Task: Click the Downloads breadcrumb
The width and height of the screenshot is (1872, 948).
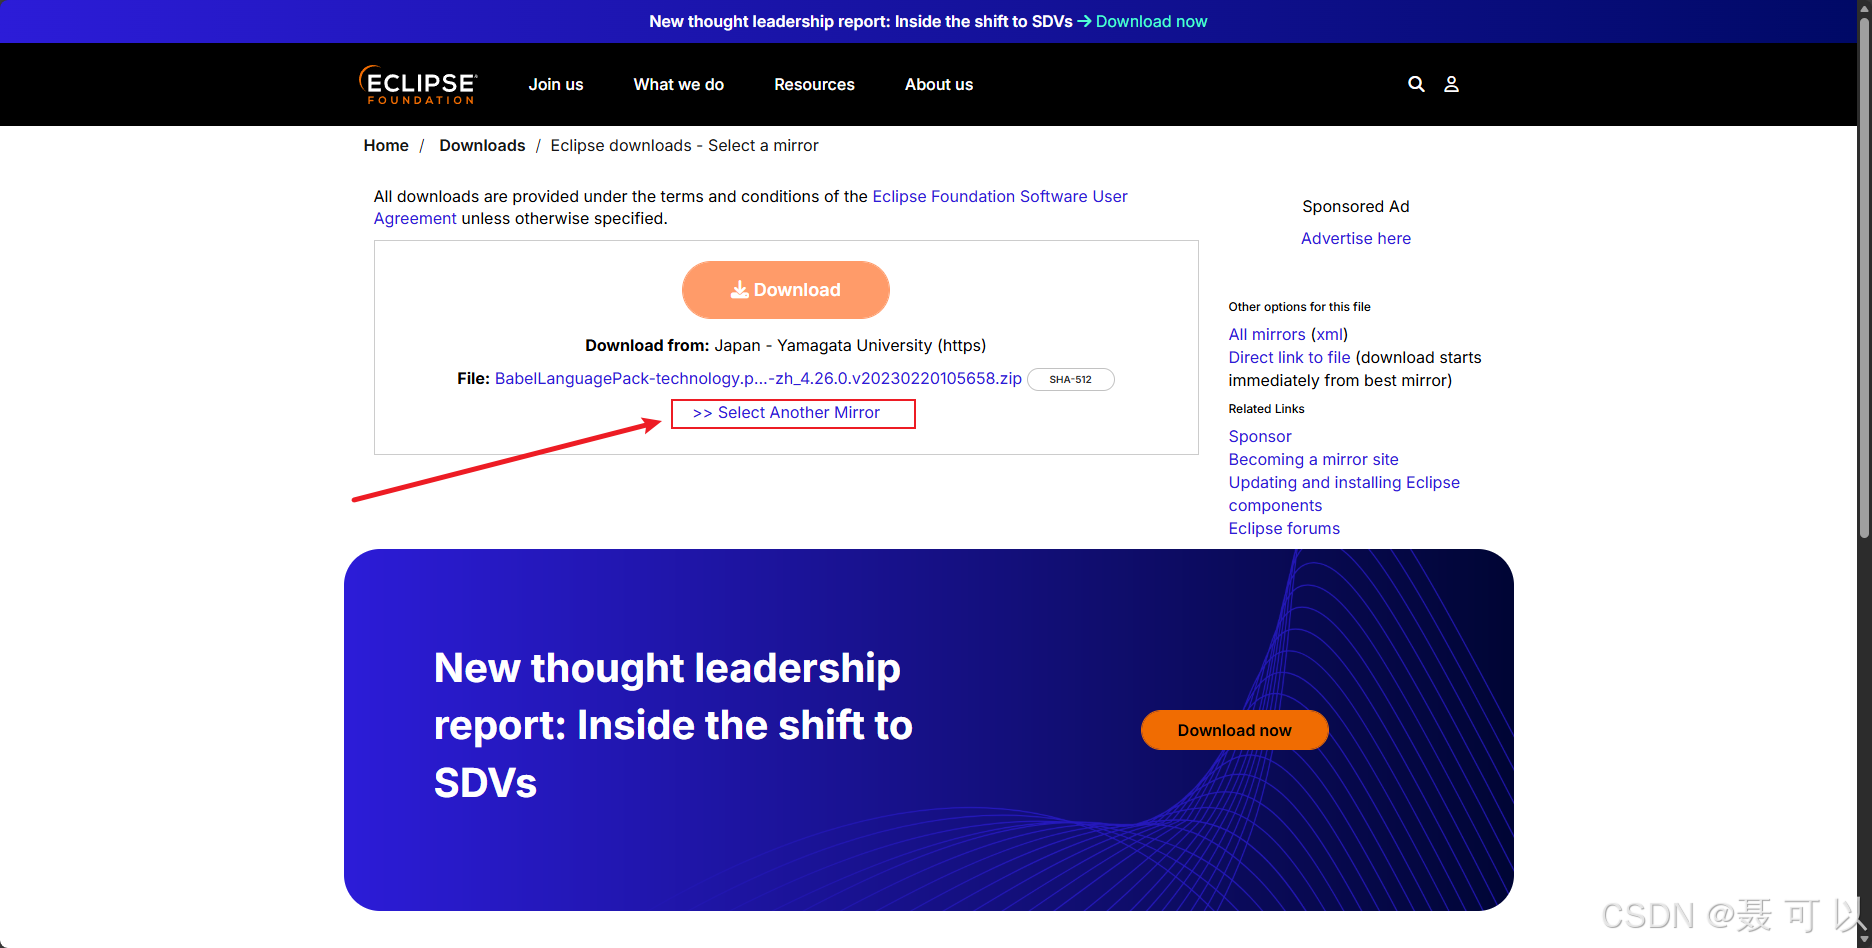Action: 482,146
